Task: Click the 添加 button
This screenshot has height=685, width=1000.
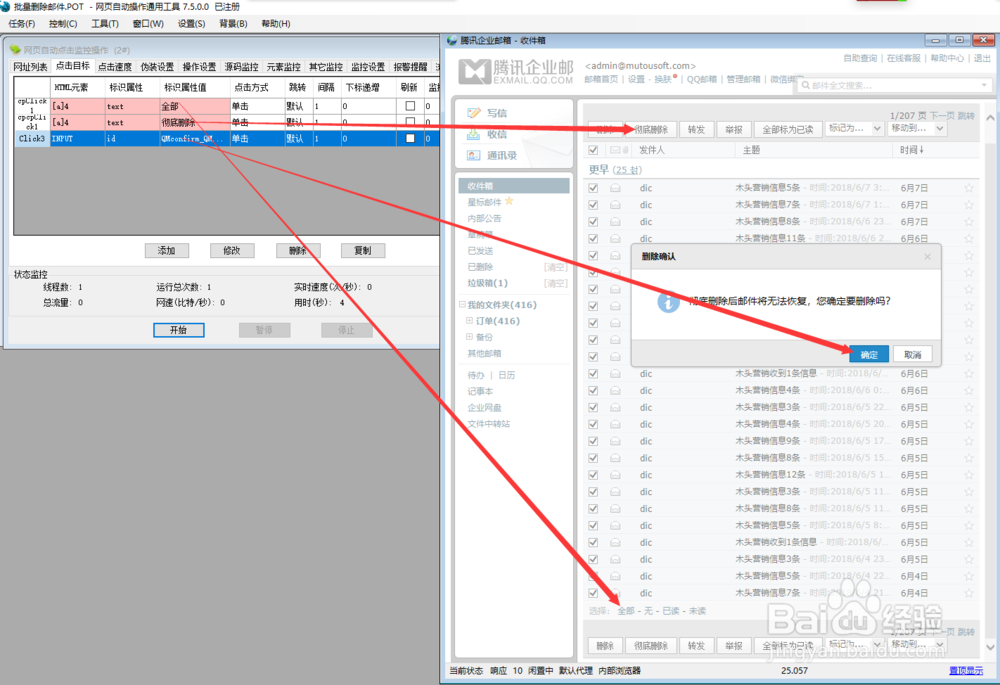Action: click(x=167, y=251)
